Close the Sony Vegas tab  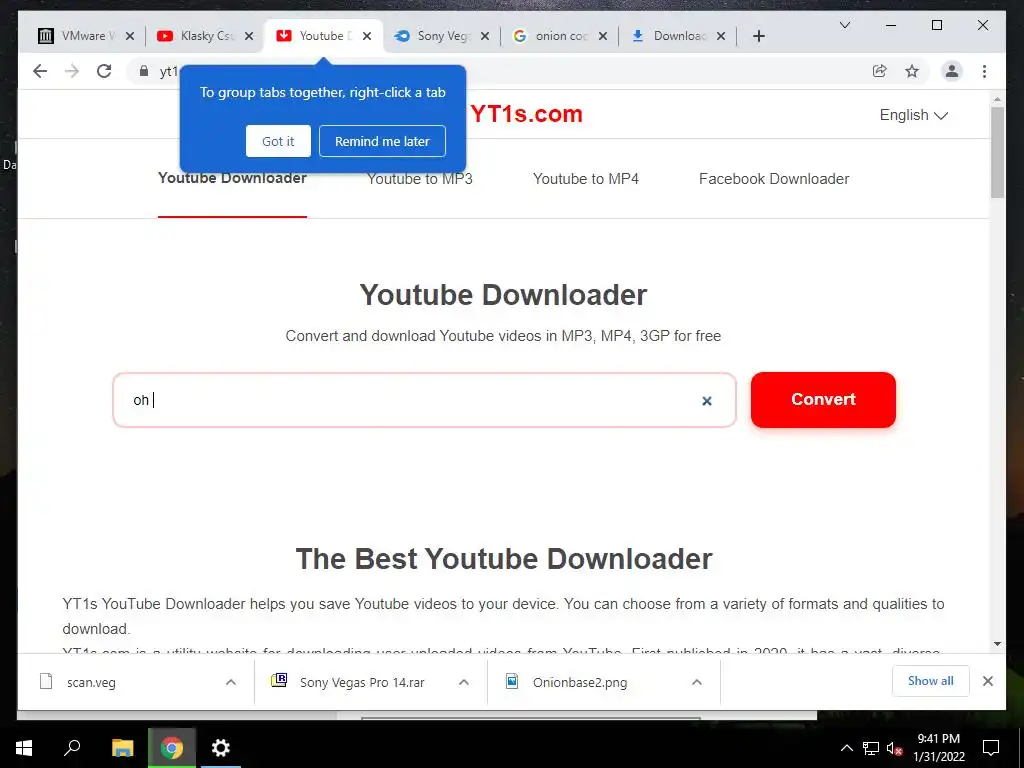485,36
